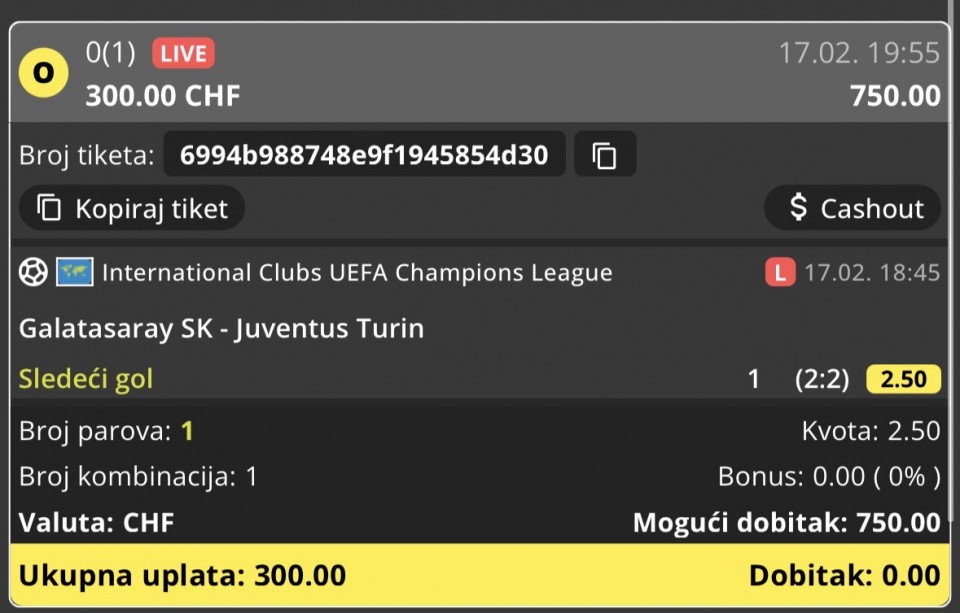Click the Sledeći gol market label
Screen dimensions: 960x613
point(86,379)
